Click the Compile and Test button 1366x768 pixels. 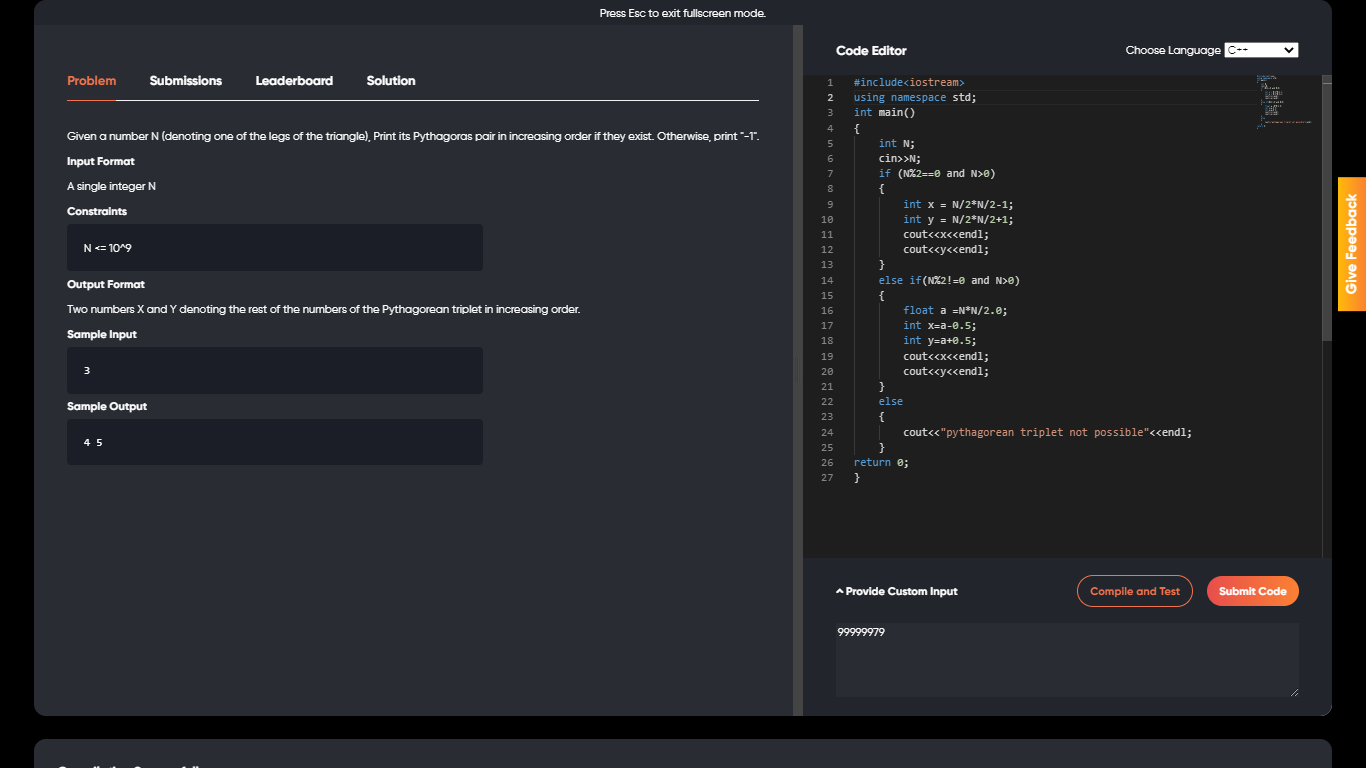[x=1134, y=591]
